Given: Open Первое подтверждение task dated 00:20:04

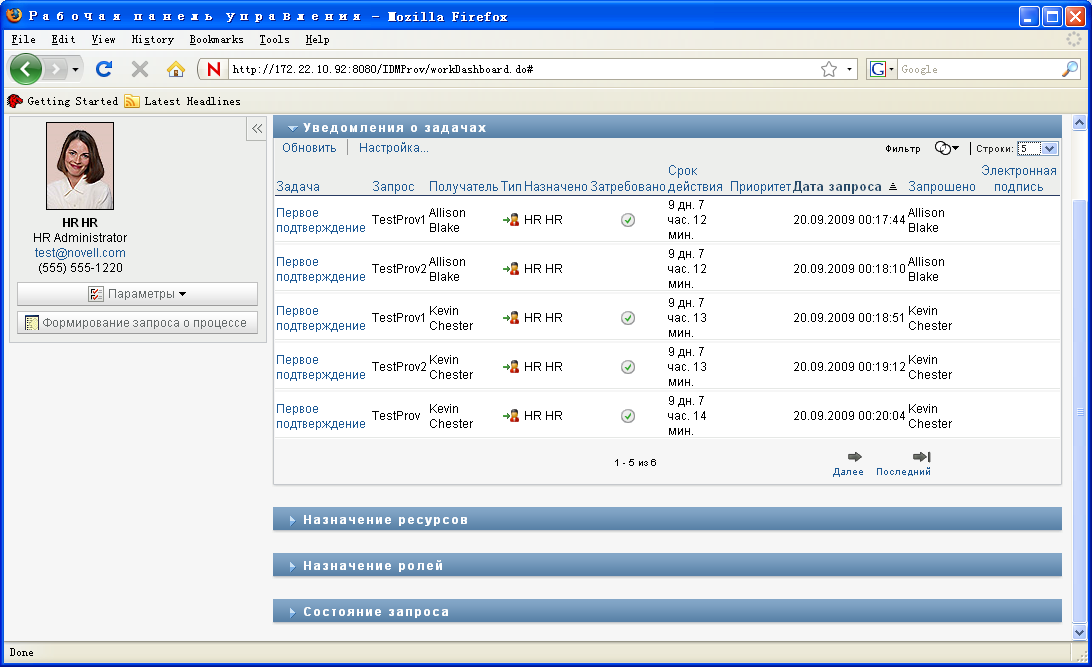Looking at the screenshot, I should pyautogui.click(x=320, y=416).
